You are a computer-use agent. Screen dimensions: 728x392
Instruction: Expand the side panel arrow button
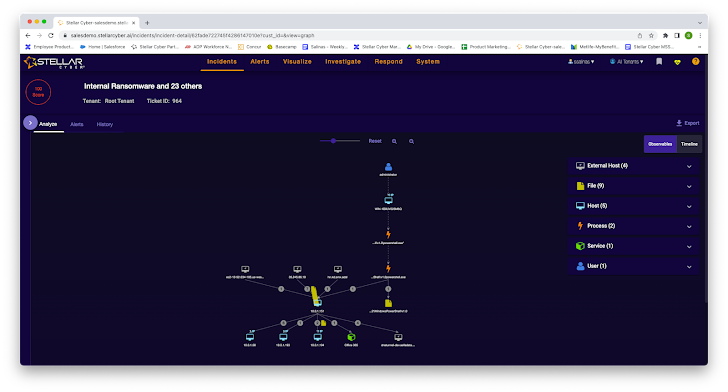point(30,123)
